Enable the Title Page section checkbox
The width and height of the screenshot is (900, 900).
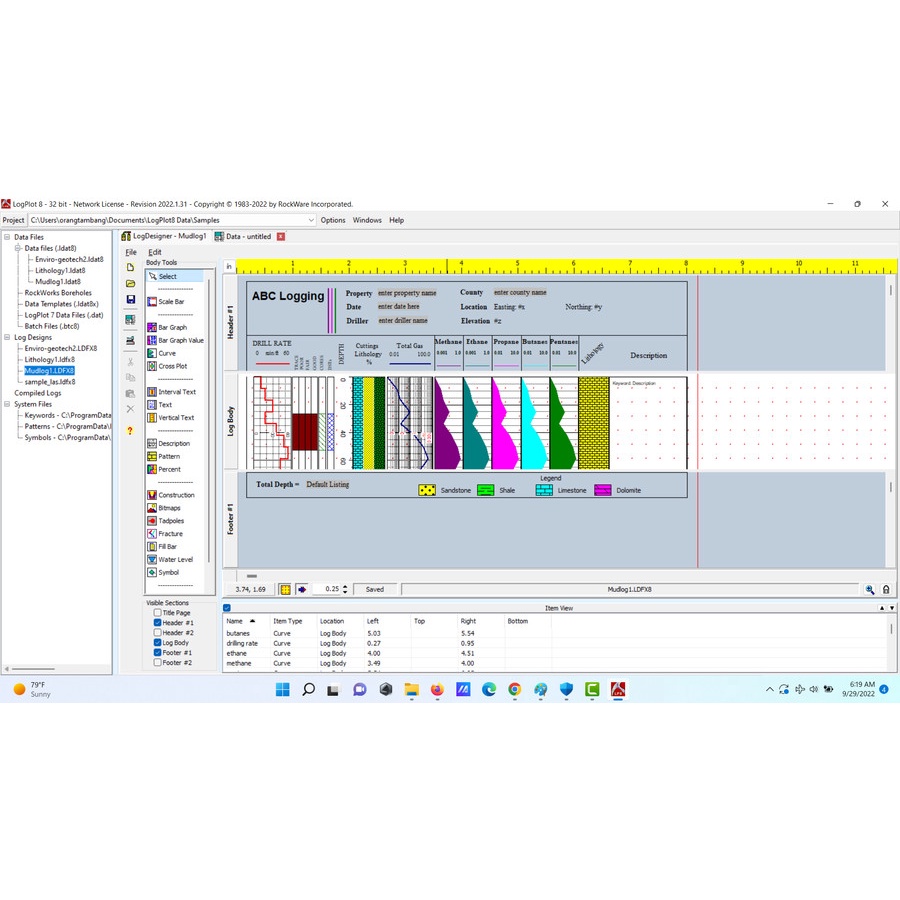158,612
